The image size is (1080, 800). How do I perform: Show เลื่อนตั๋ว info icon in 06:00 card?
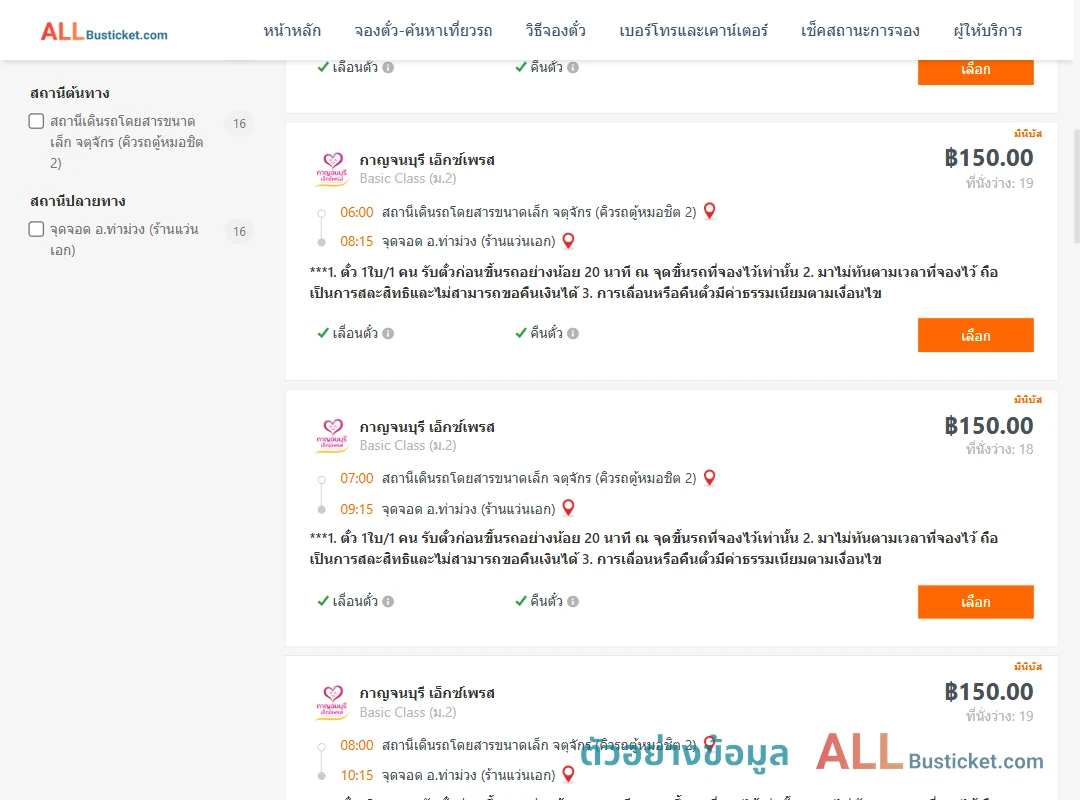coord(388,334)
